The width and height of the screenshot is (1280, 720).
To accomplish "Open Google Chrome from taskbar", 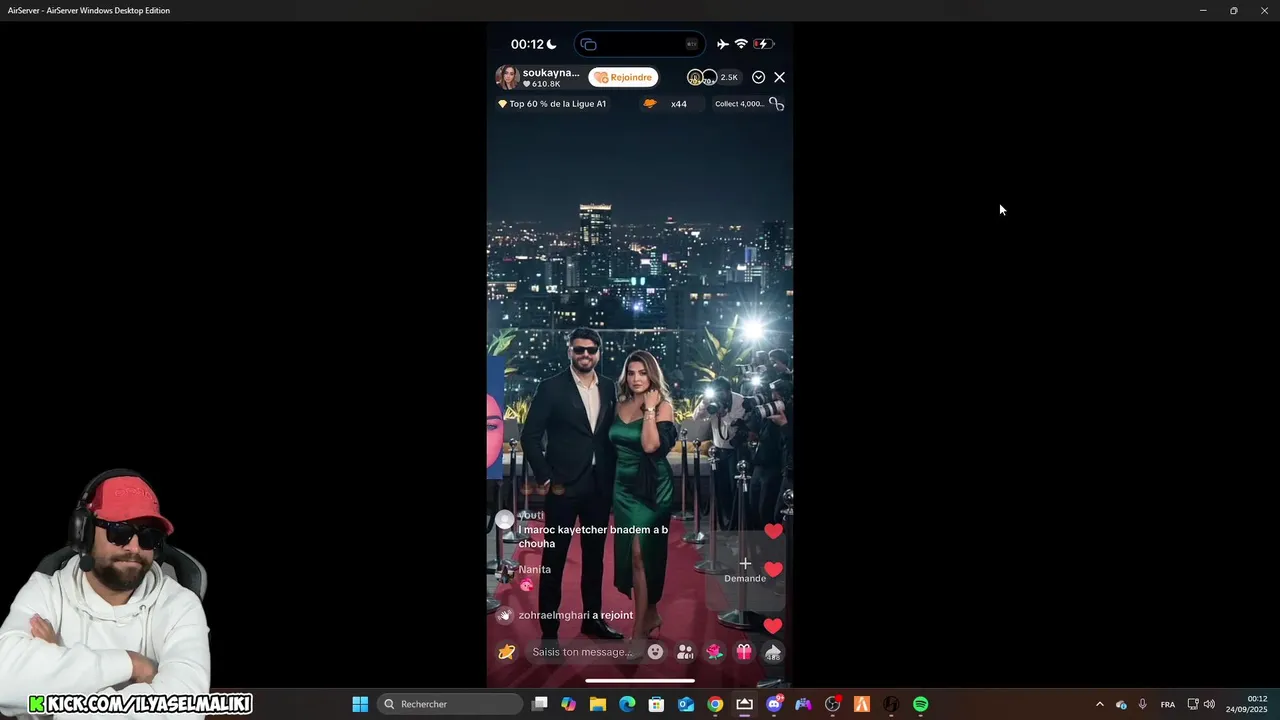I will tap(715, 704).
